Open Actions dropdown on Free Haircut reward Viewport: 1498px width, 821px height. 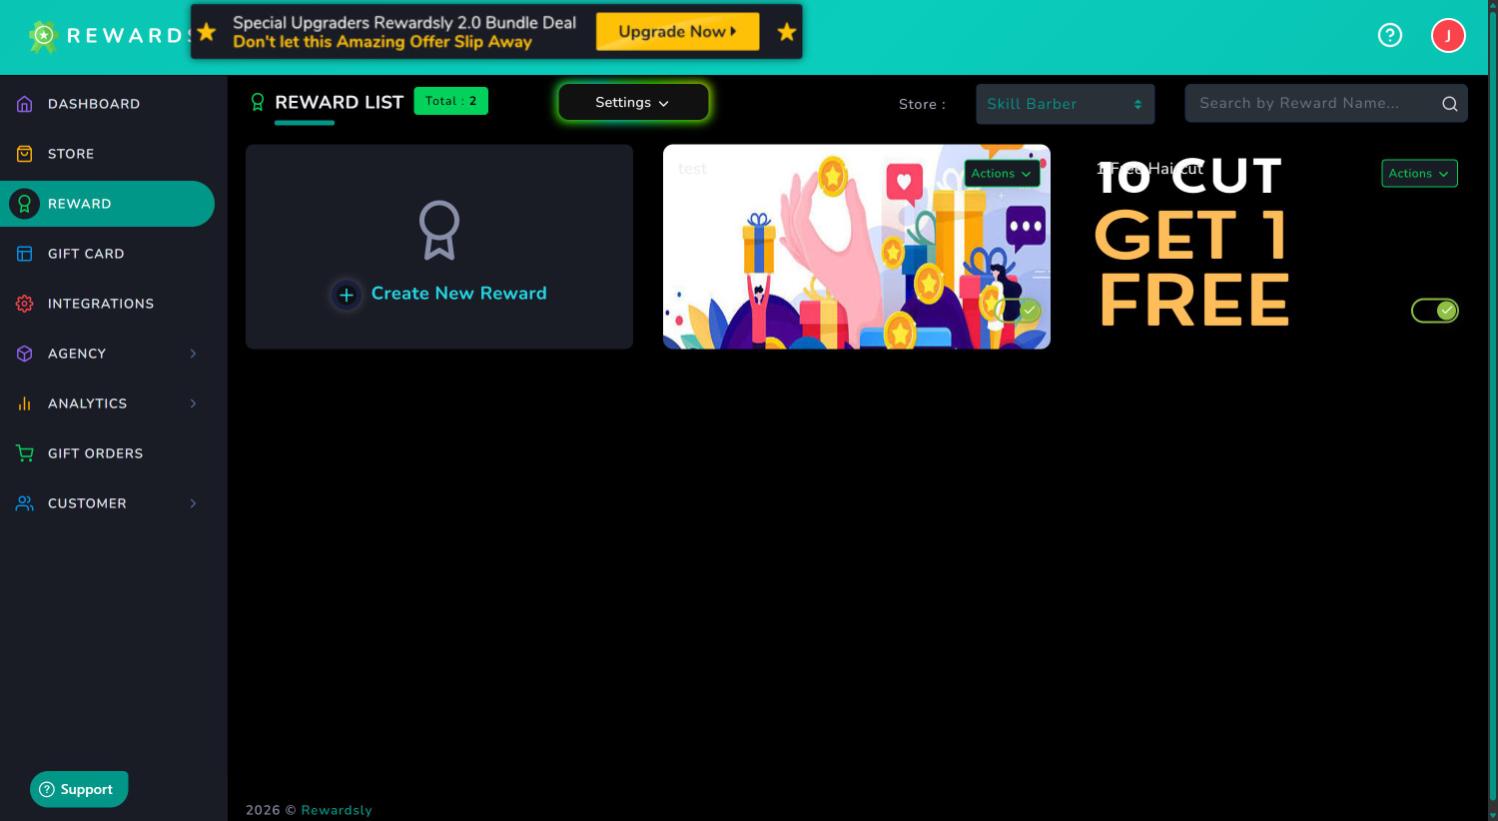coord(1419,173)
